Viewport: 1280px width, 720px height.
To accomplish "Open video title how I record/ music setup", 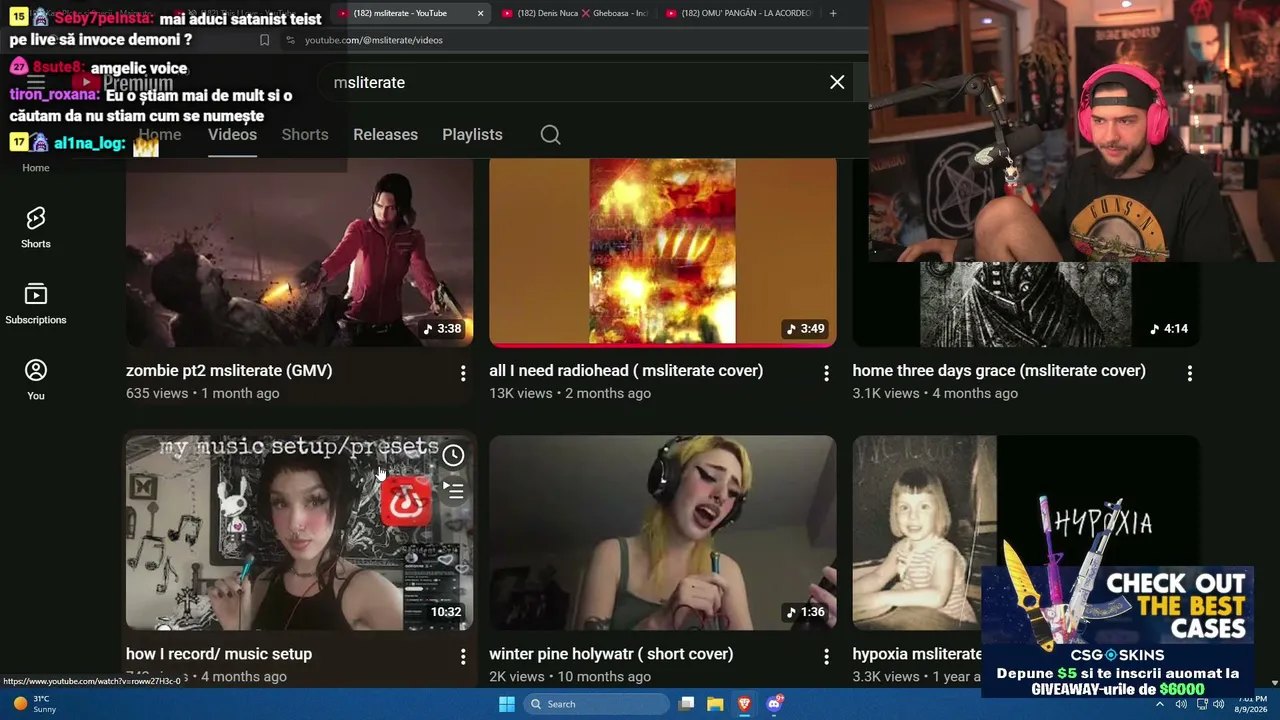I will 219,654.
